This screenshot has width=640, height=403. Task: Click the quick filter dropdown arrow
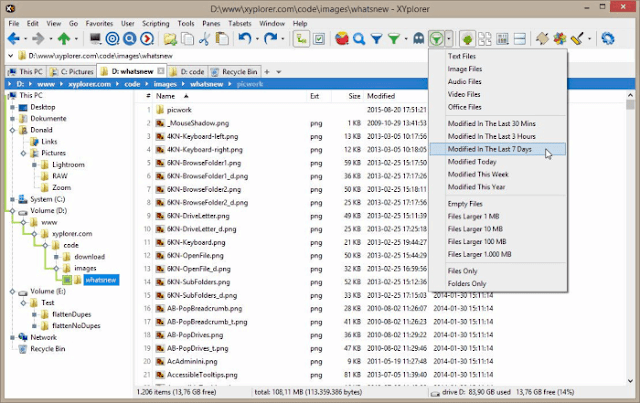[x=449, y=39]
